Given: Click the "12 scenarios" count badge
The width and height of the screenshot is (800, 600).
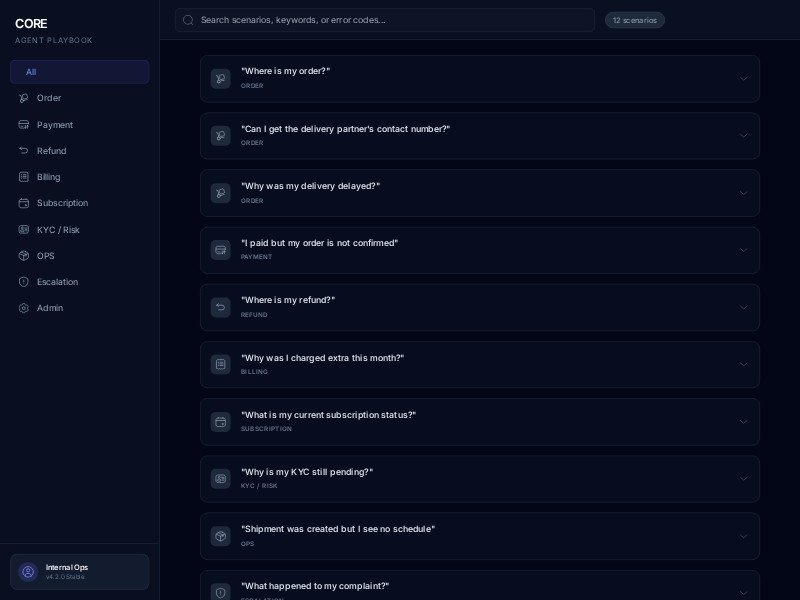Looking at the screenshot, I should 634,20.
